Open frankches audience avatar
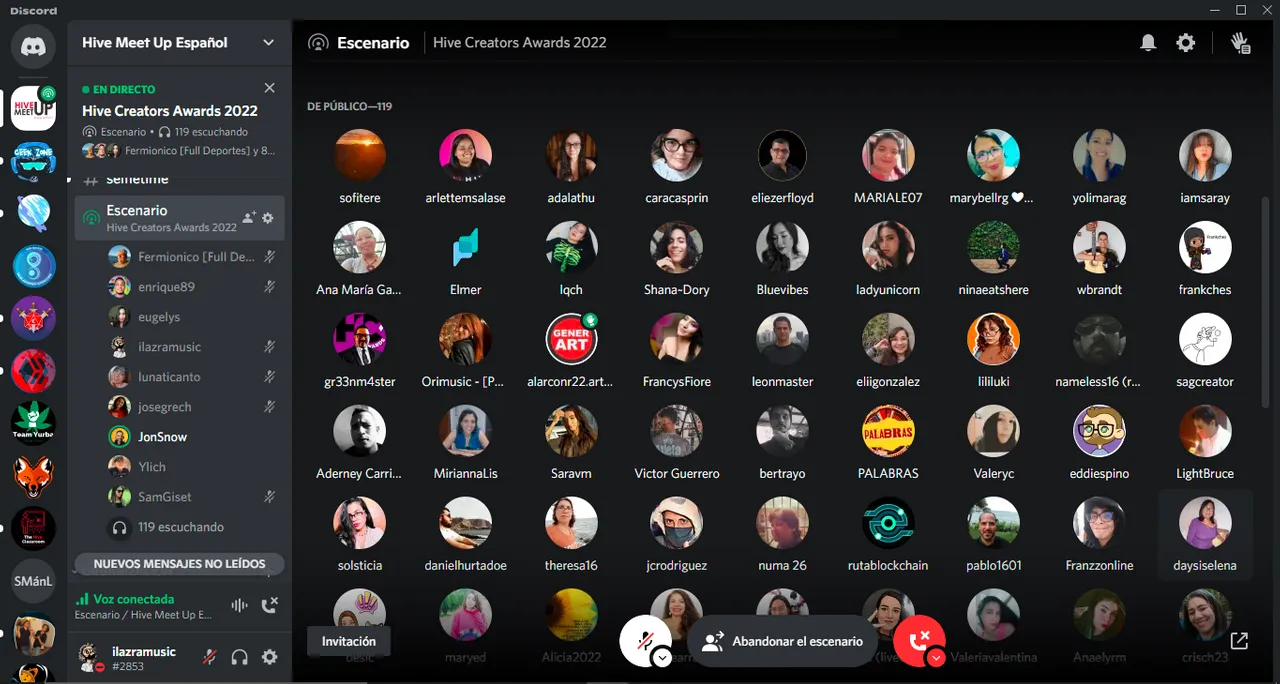Image resolution: width=1280 pixels, height=684 pixels. point(1205,248)
